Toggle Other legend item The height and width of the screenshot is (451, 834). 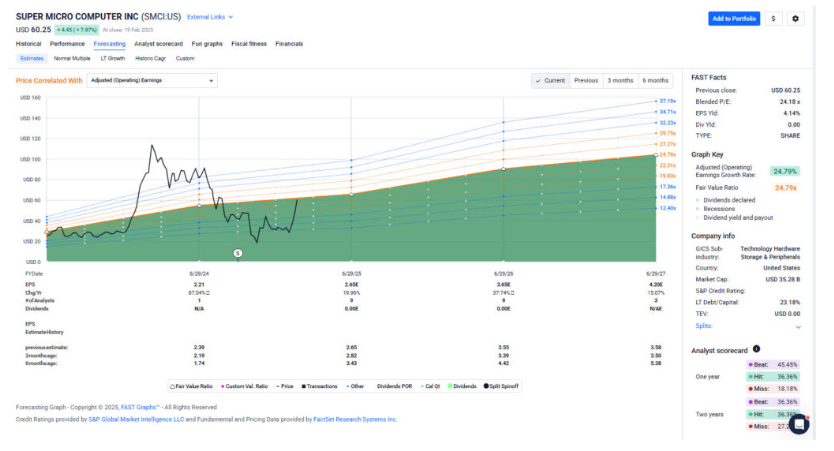coord(355,386)
